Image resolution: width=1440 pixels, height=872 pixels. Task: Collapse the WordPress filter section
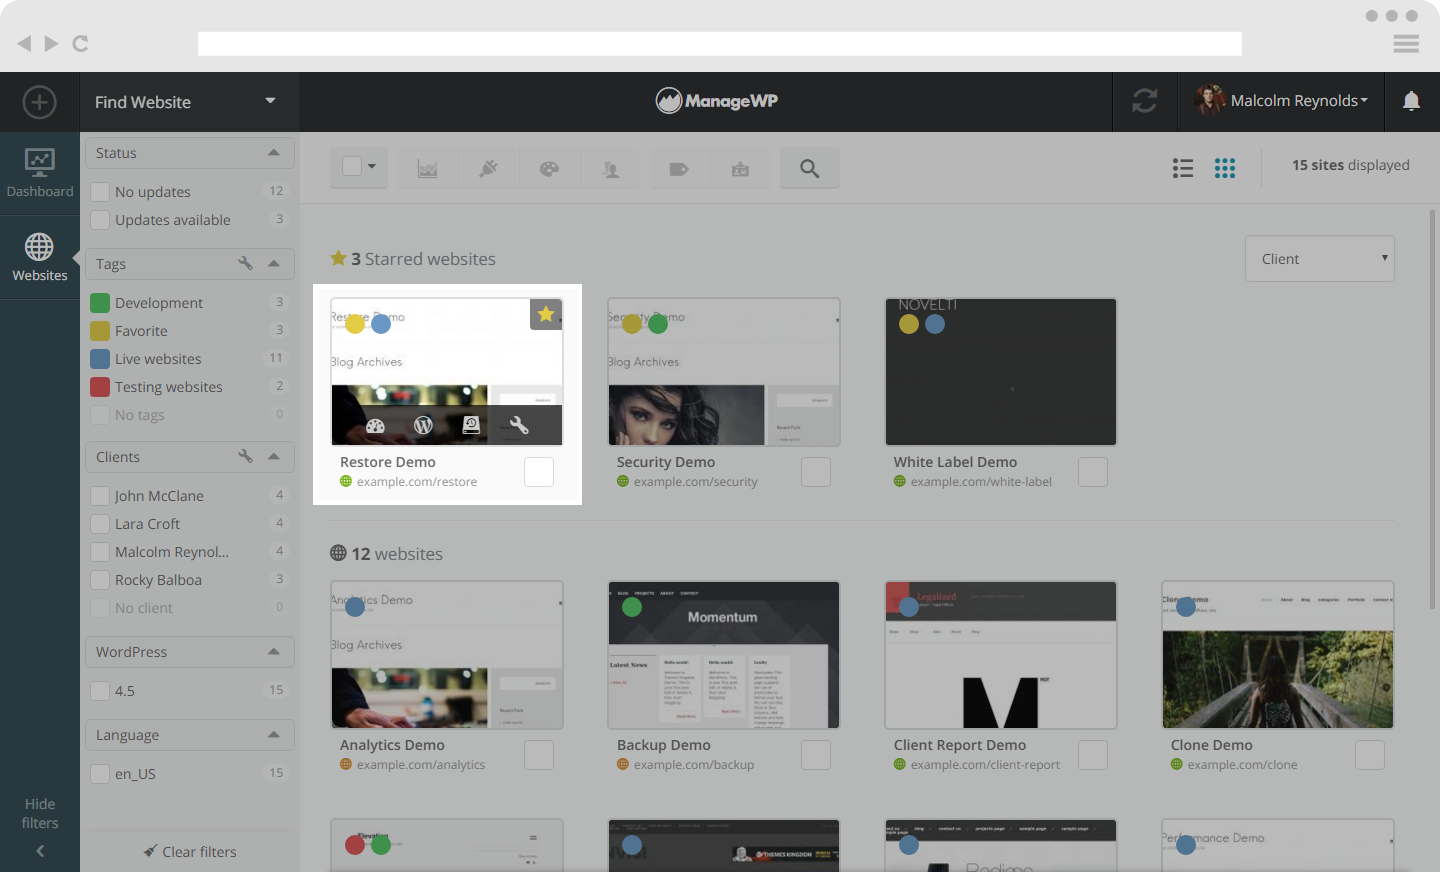tap(273, 652)
